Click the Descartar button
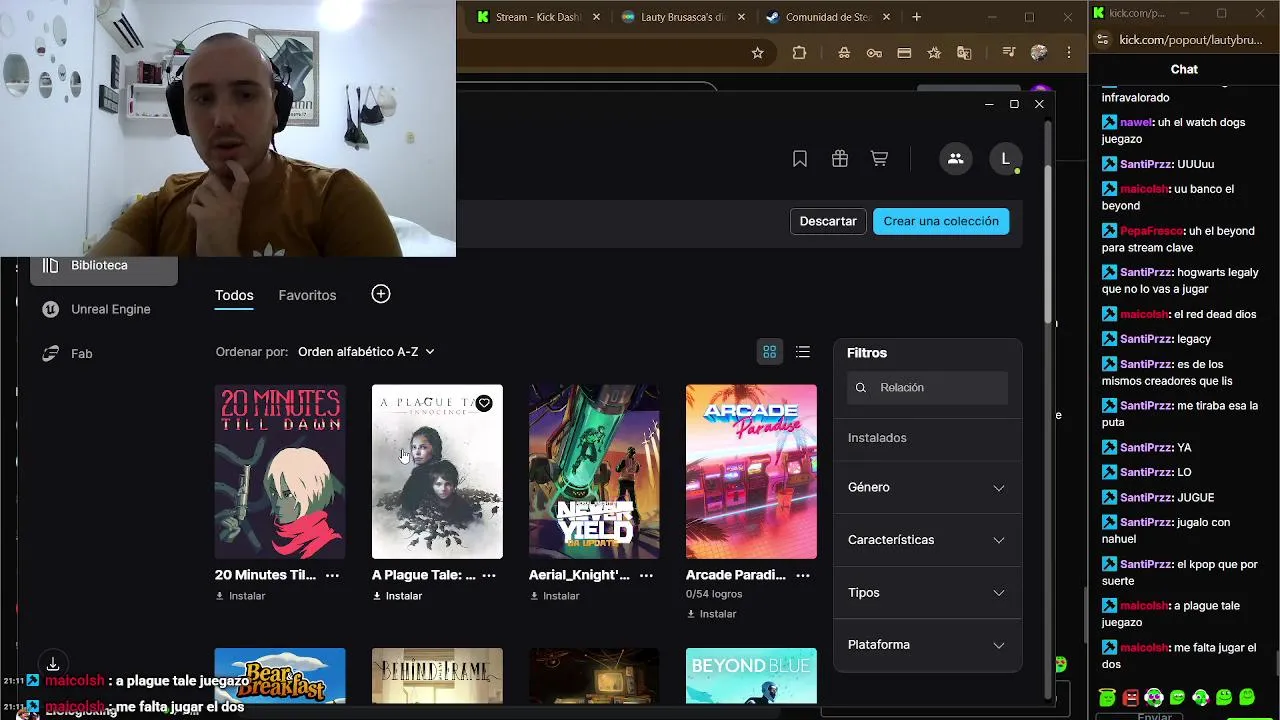This screenshot has width=1280, height=720. 828,221
